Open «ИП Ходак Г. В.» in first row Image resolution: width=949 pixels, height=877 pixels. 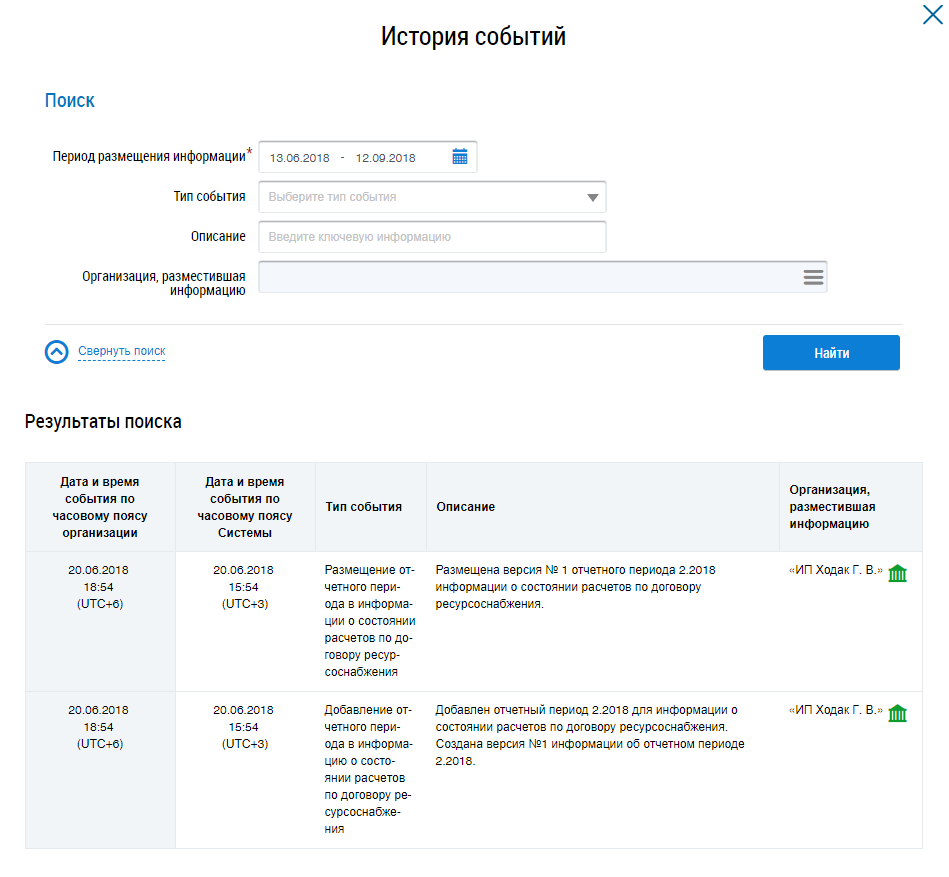[835, 571]
